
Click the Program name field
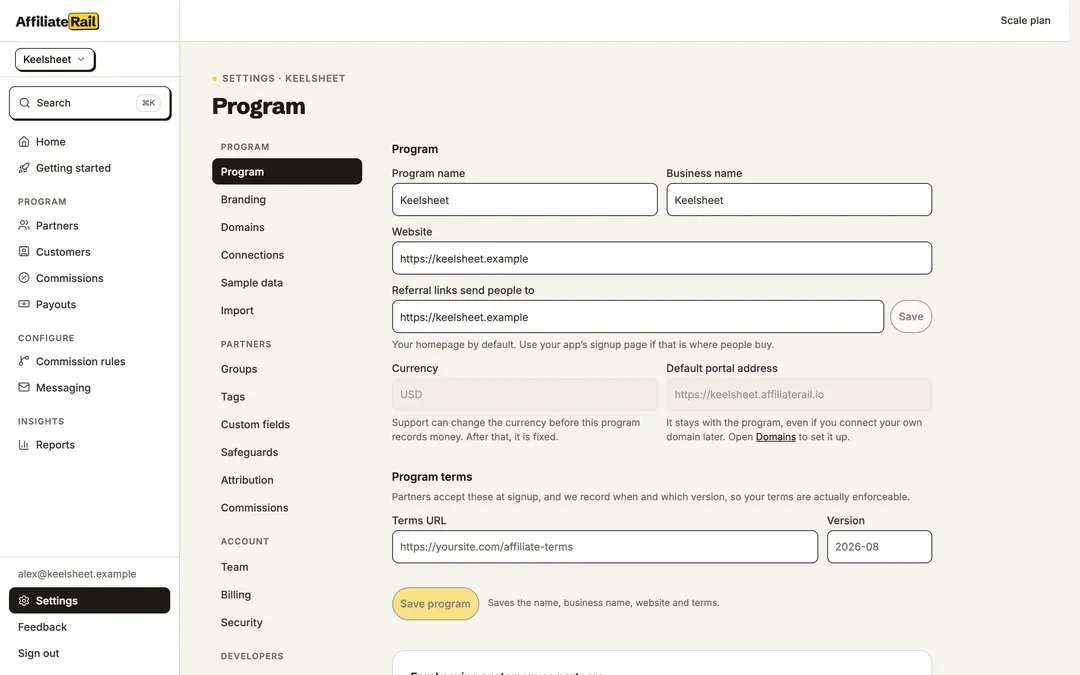tap(524, 200)
